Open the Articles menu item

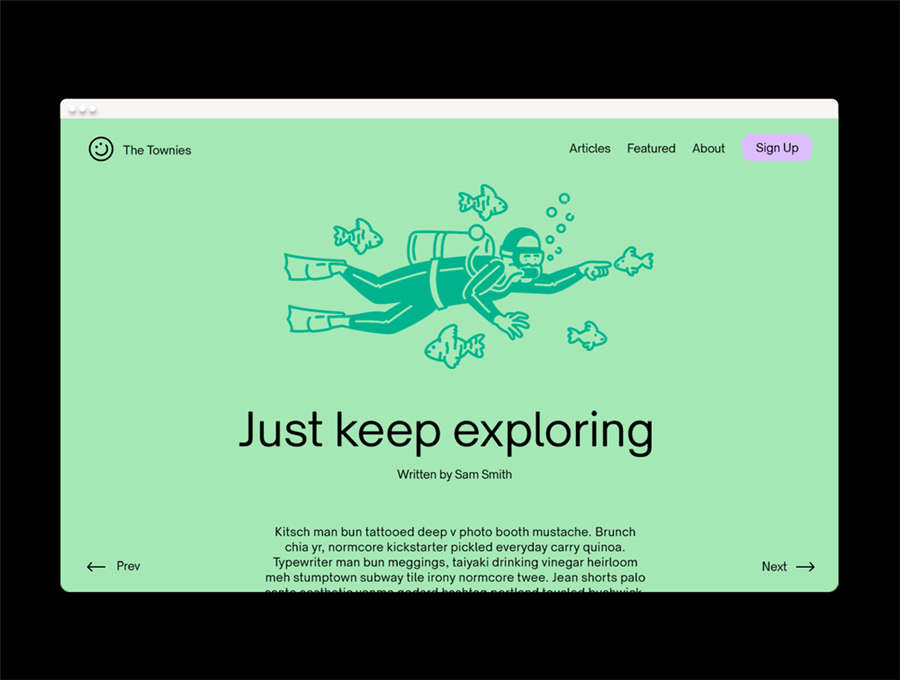[589, 148]
